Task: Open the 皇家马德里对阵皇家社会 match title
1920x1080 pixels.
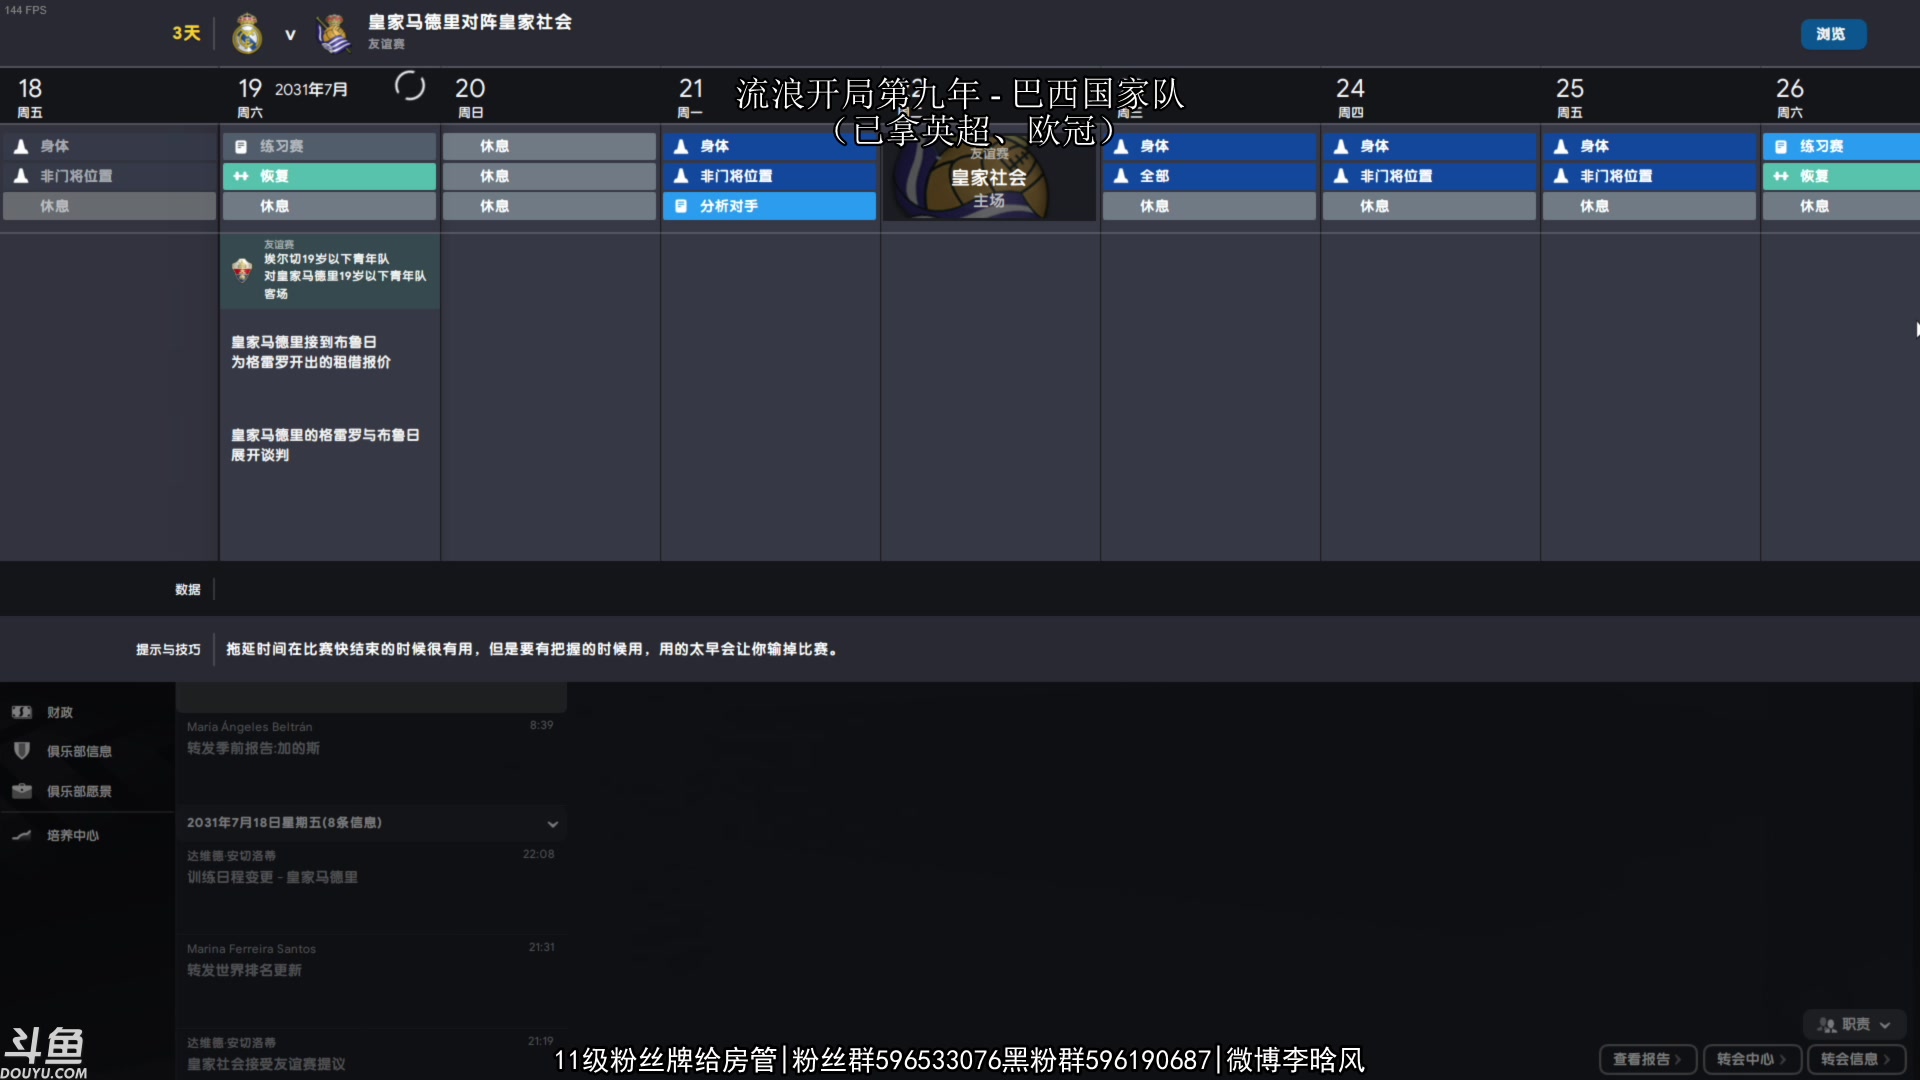Action: [x=470, y=22]
